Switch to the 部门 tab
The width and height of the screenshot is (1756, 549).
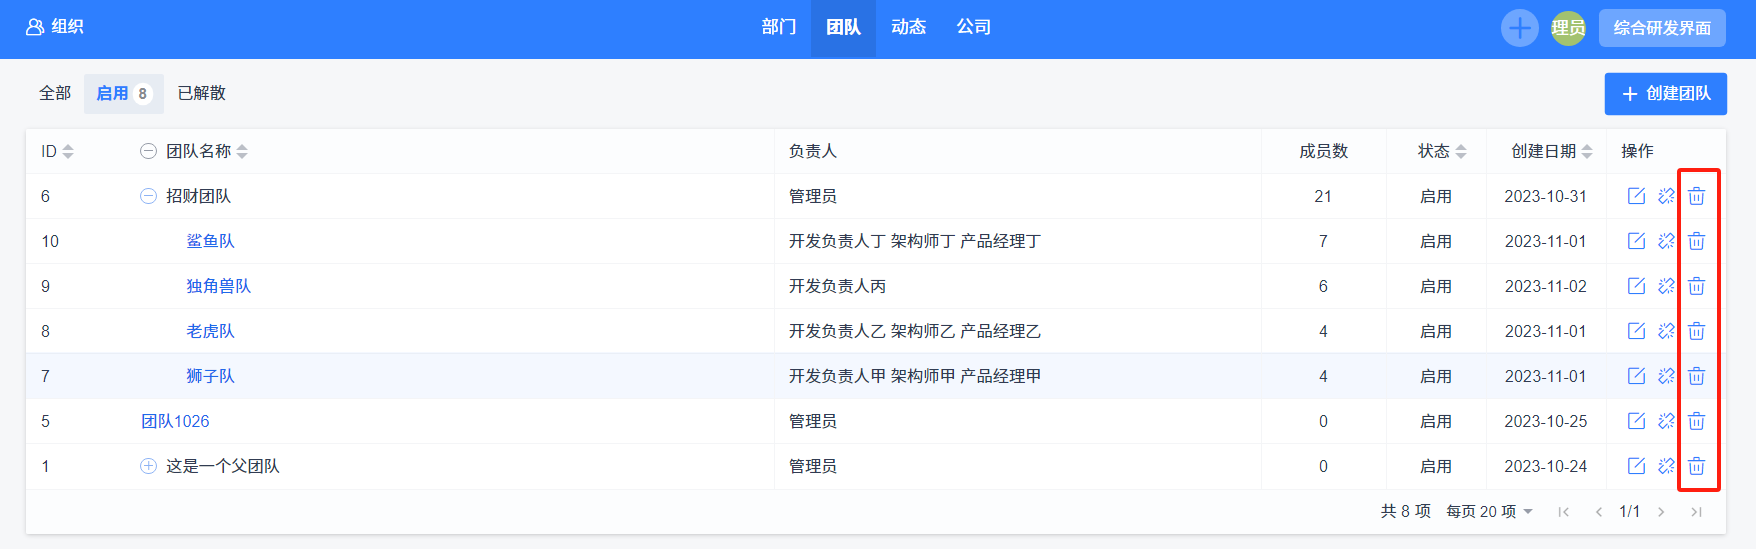pos(778,28)
